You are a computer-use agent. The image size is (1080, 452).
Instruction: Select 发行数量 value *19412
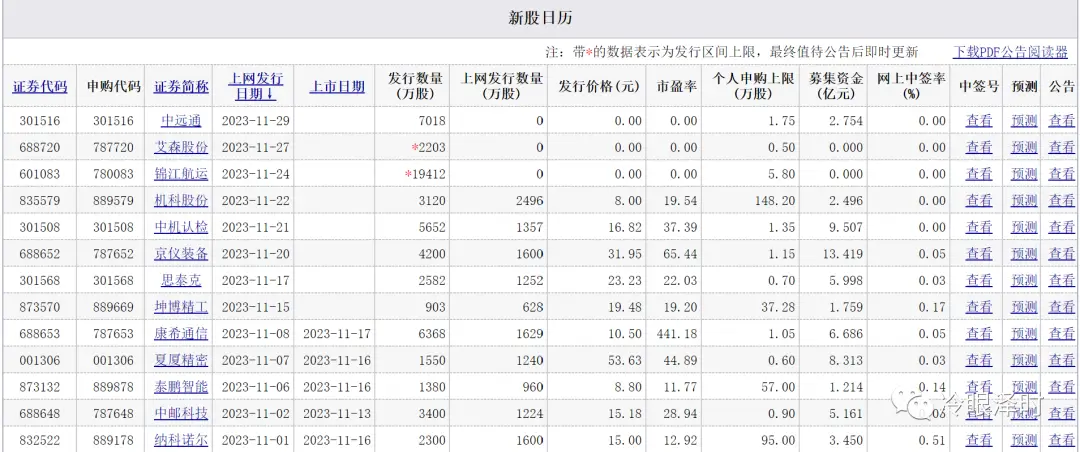(425, 174)
